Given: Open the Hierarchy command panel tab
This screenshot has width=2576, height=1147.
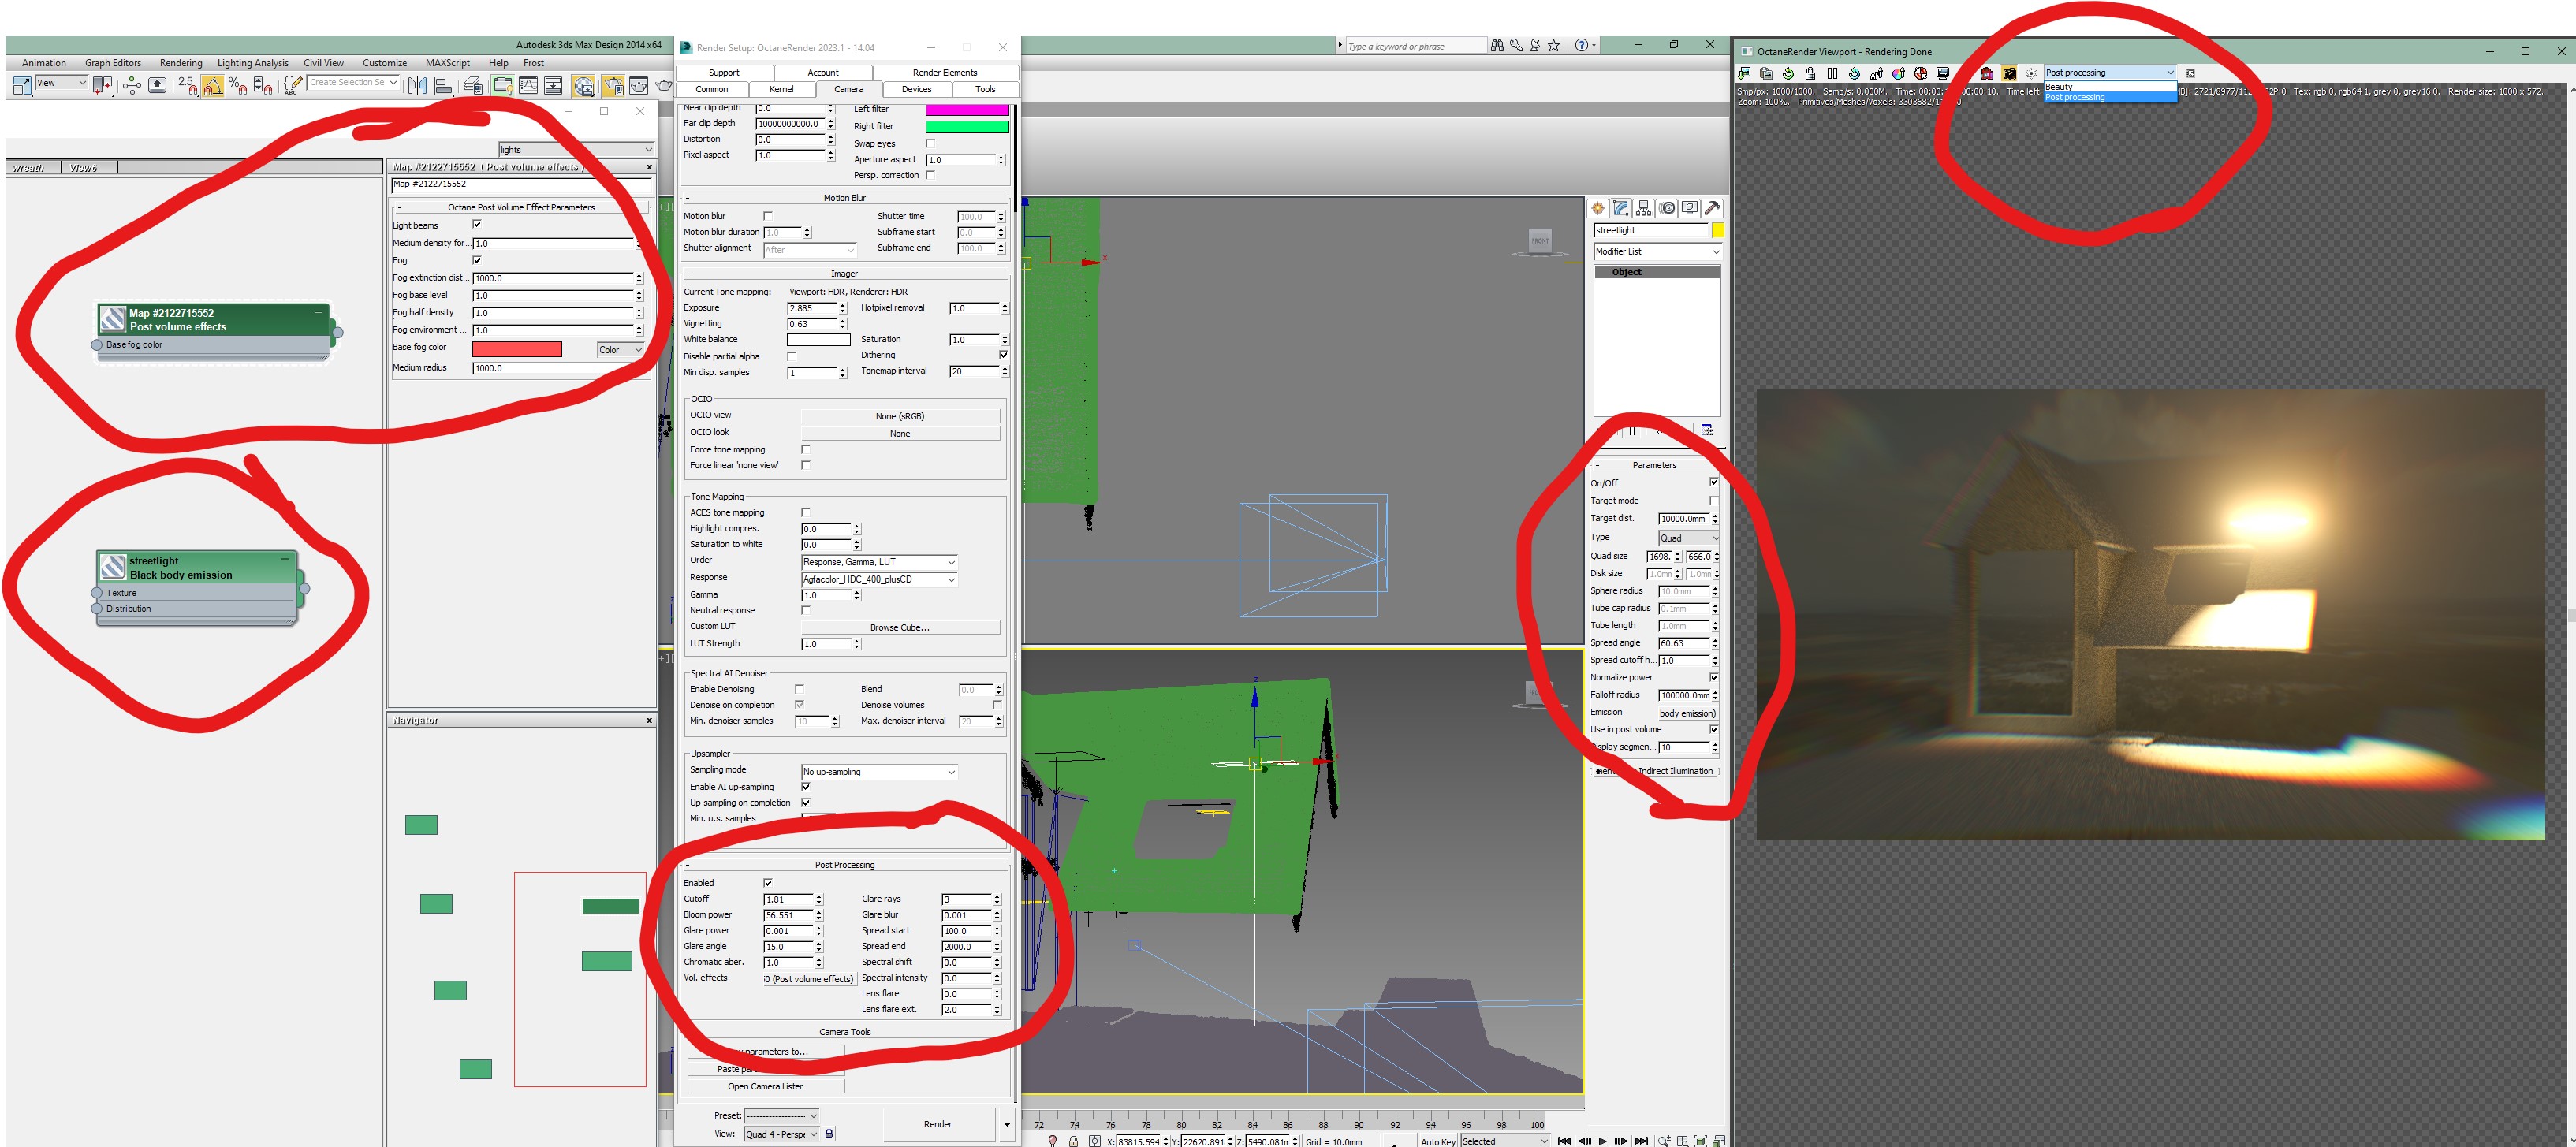Looking at the screenshot, I should tap(1644, 208).
